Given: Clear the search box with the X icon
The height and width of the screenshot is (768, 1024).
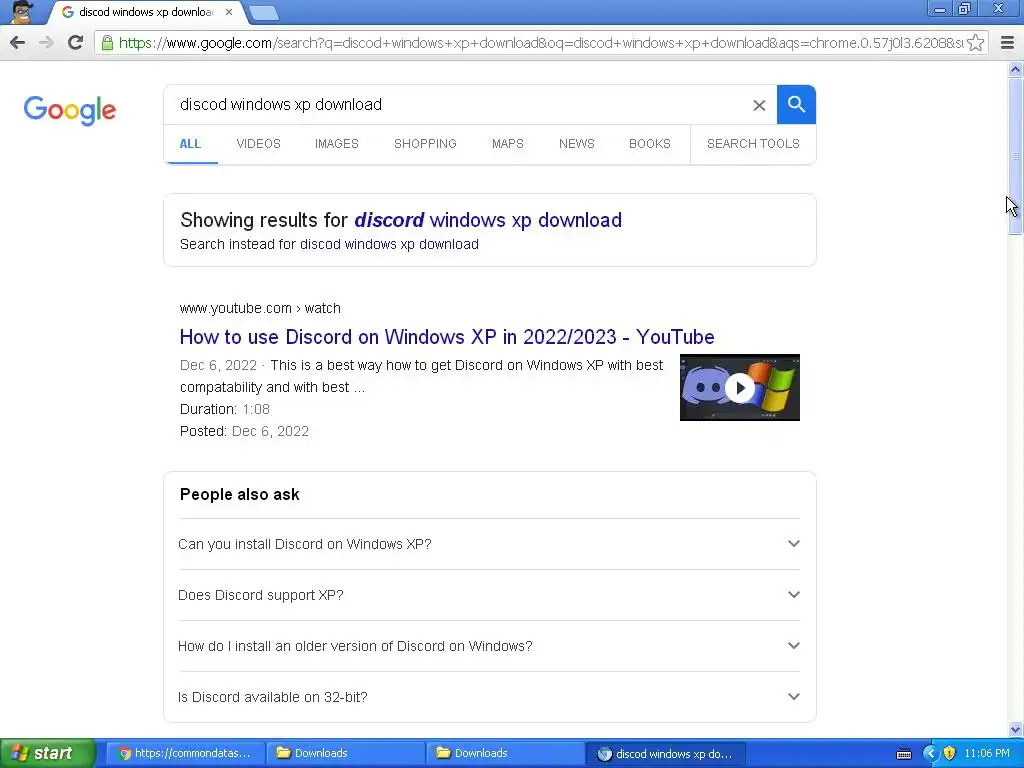Looking at the screenshot, I should [759, 105].
